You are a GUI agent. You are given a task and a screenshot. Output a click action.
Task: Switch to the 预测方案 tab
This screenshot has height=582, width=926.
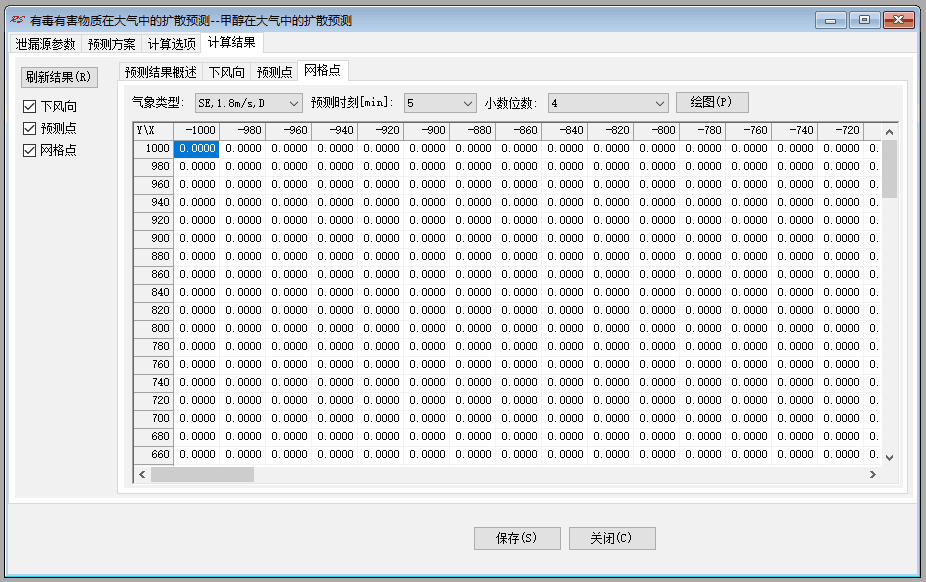(111, 44)
